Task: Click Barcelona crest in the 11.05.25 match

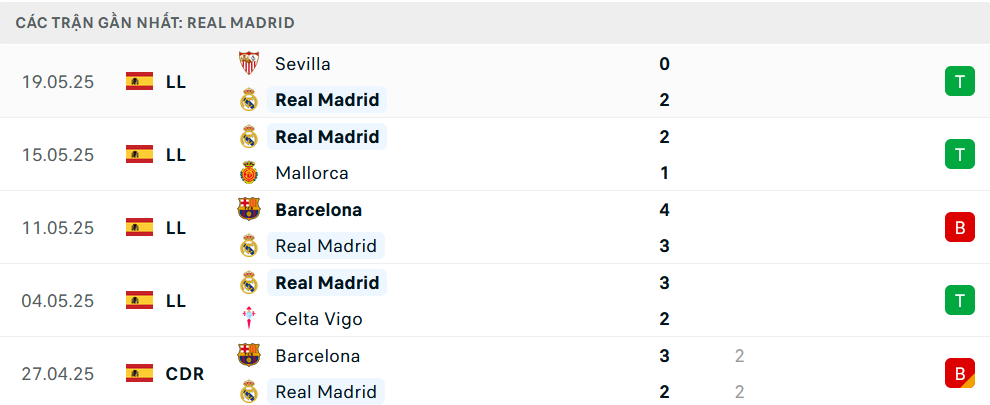Action: tap(249, 210)
